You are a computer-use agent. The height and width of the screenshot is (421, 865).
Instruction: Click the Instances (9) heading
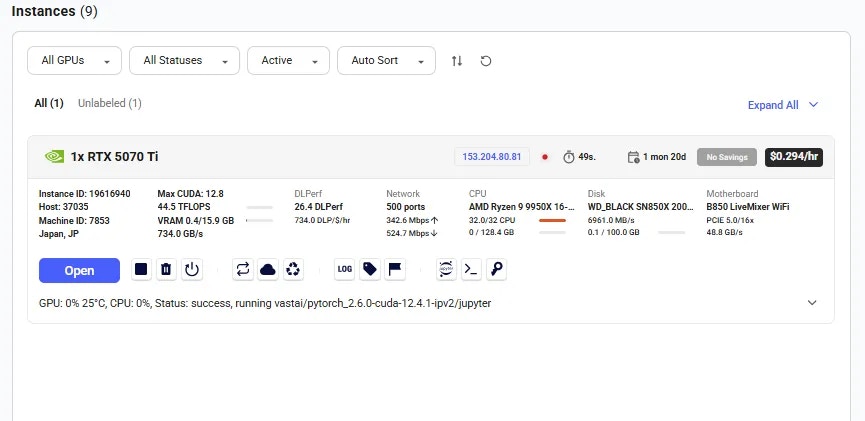click(x=55, y=11)
